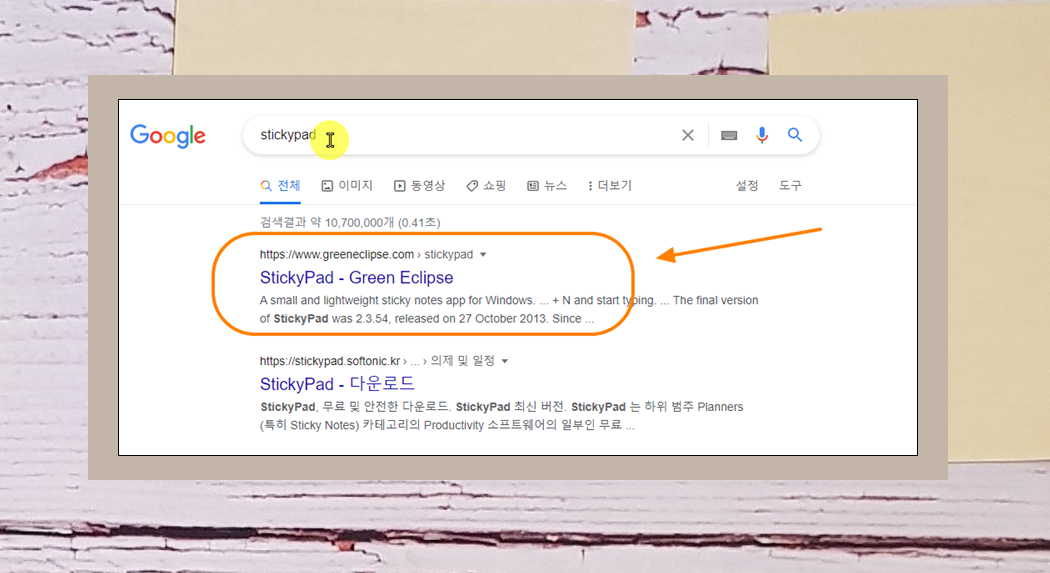Viewport: 1050px width, 573px height.
Task: Click the Green Eclipse description snippet
Action: click(509, 309)
